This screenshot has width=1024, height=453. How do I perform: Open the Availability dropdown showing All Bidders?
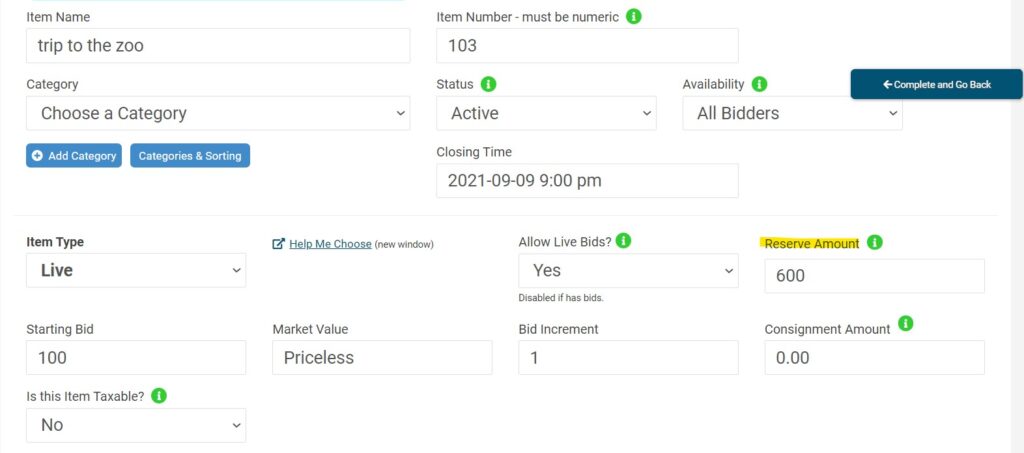[792, 113]
